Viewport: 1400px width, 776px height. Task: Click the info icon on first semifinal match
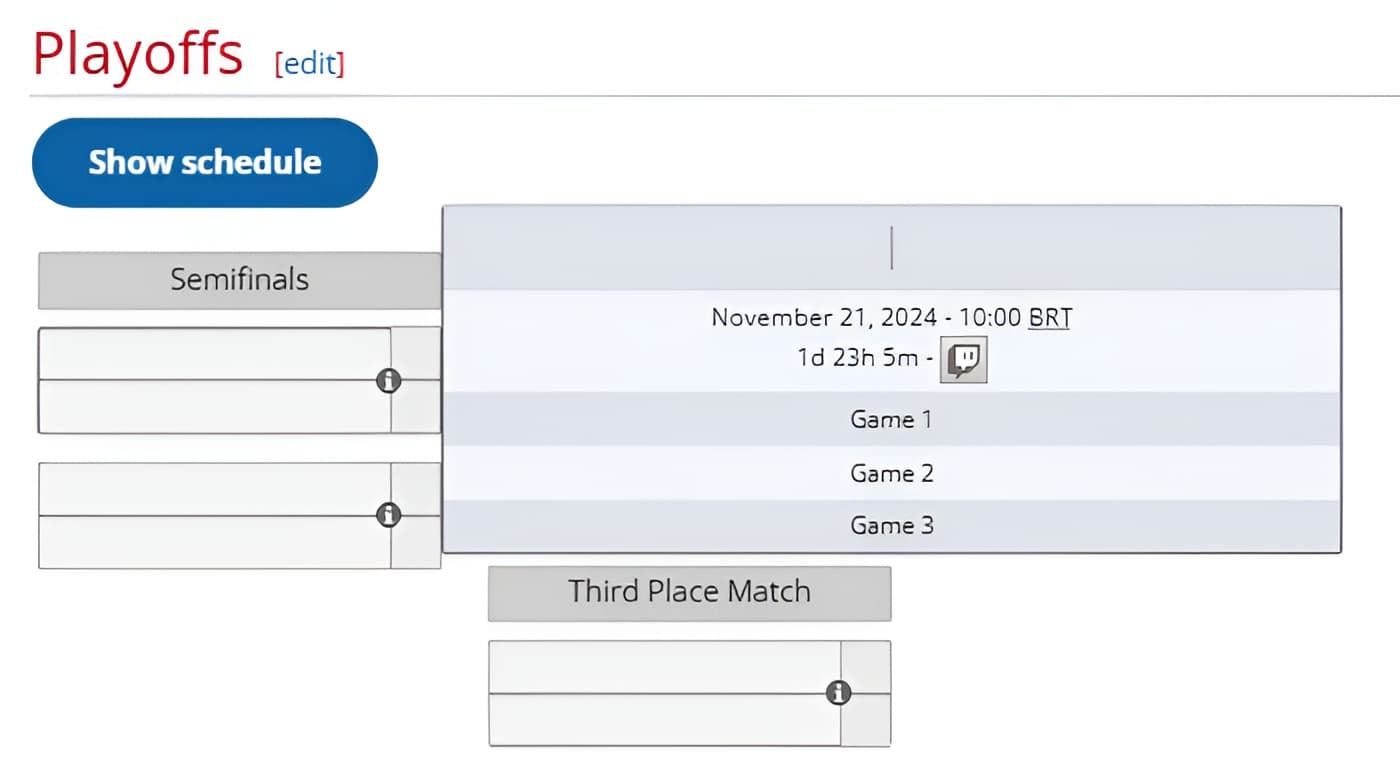[389, 381]
